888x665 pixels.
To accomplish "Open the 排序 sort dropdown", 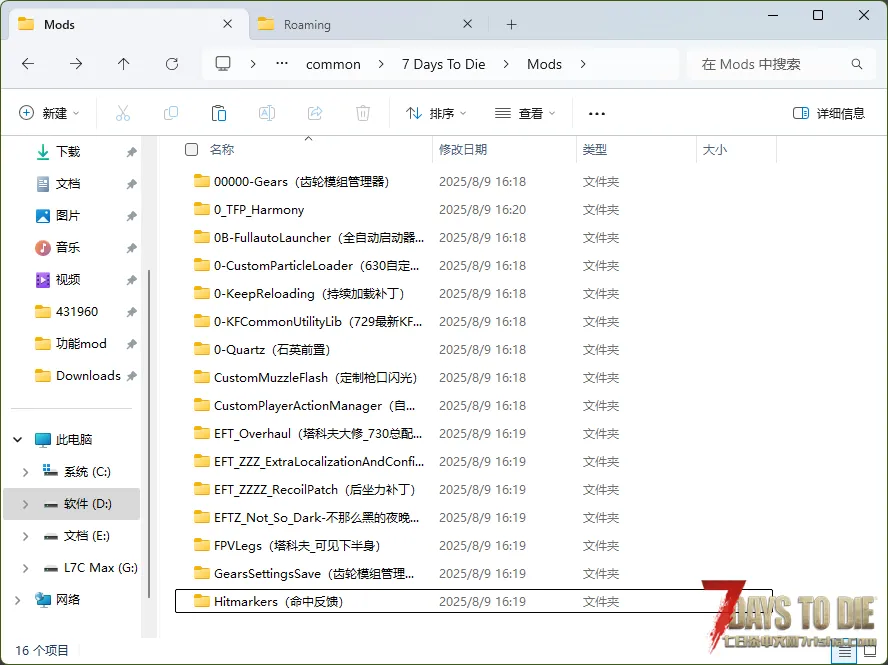I will [x=436, y=113].
